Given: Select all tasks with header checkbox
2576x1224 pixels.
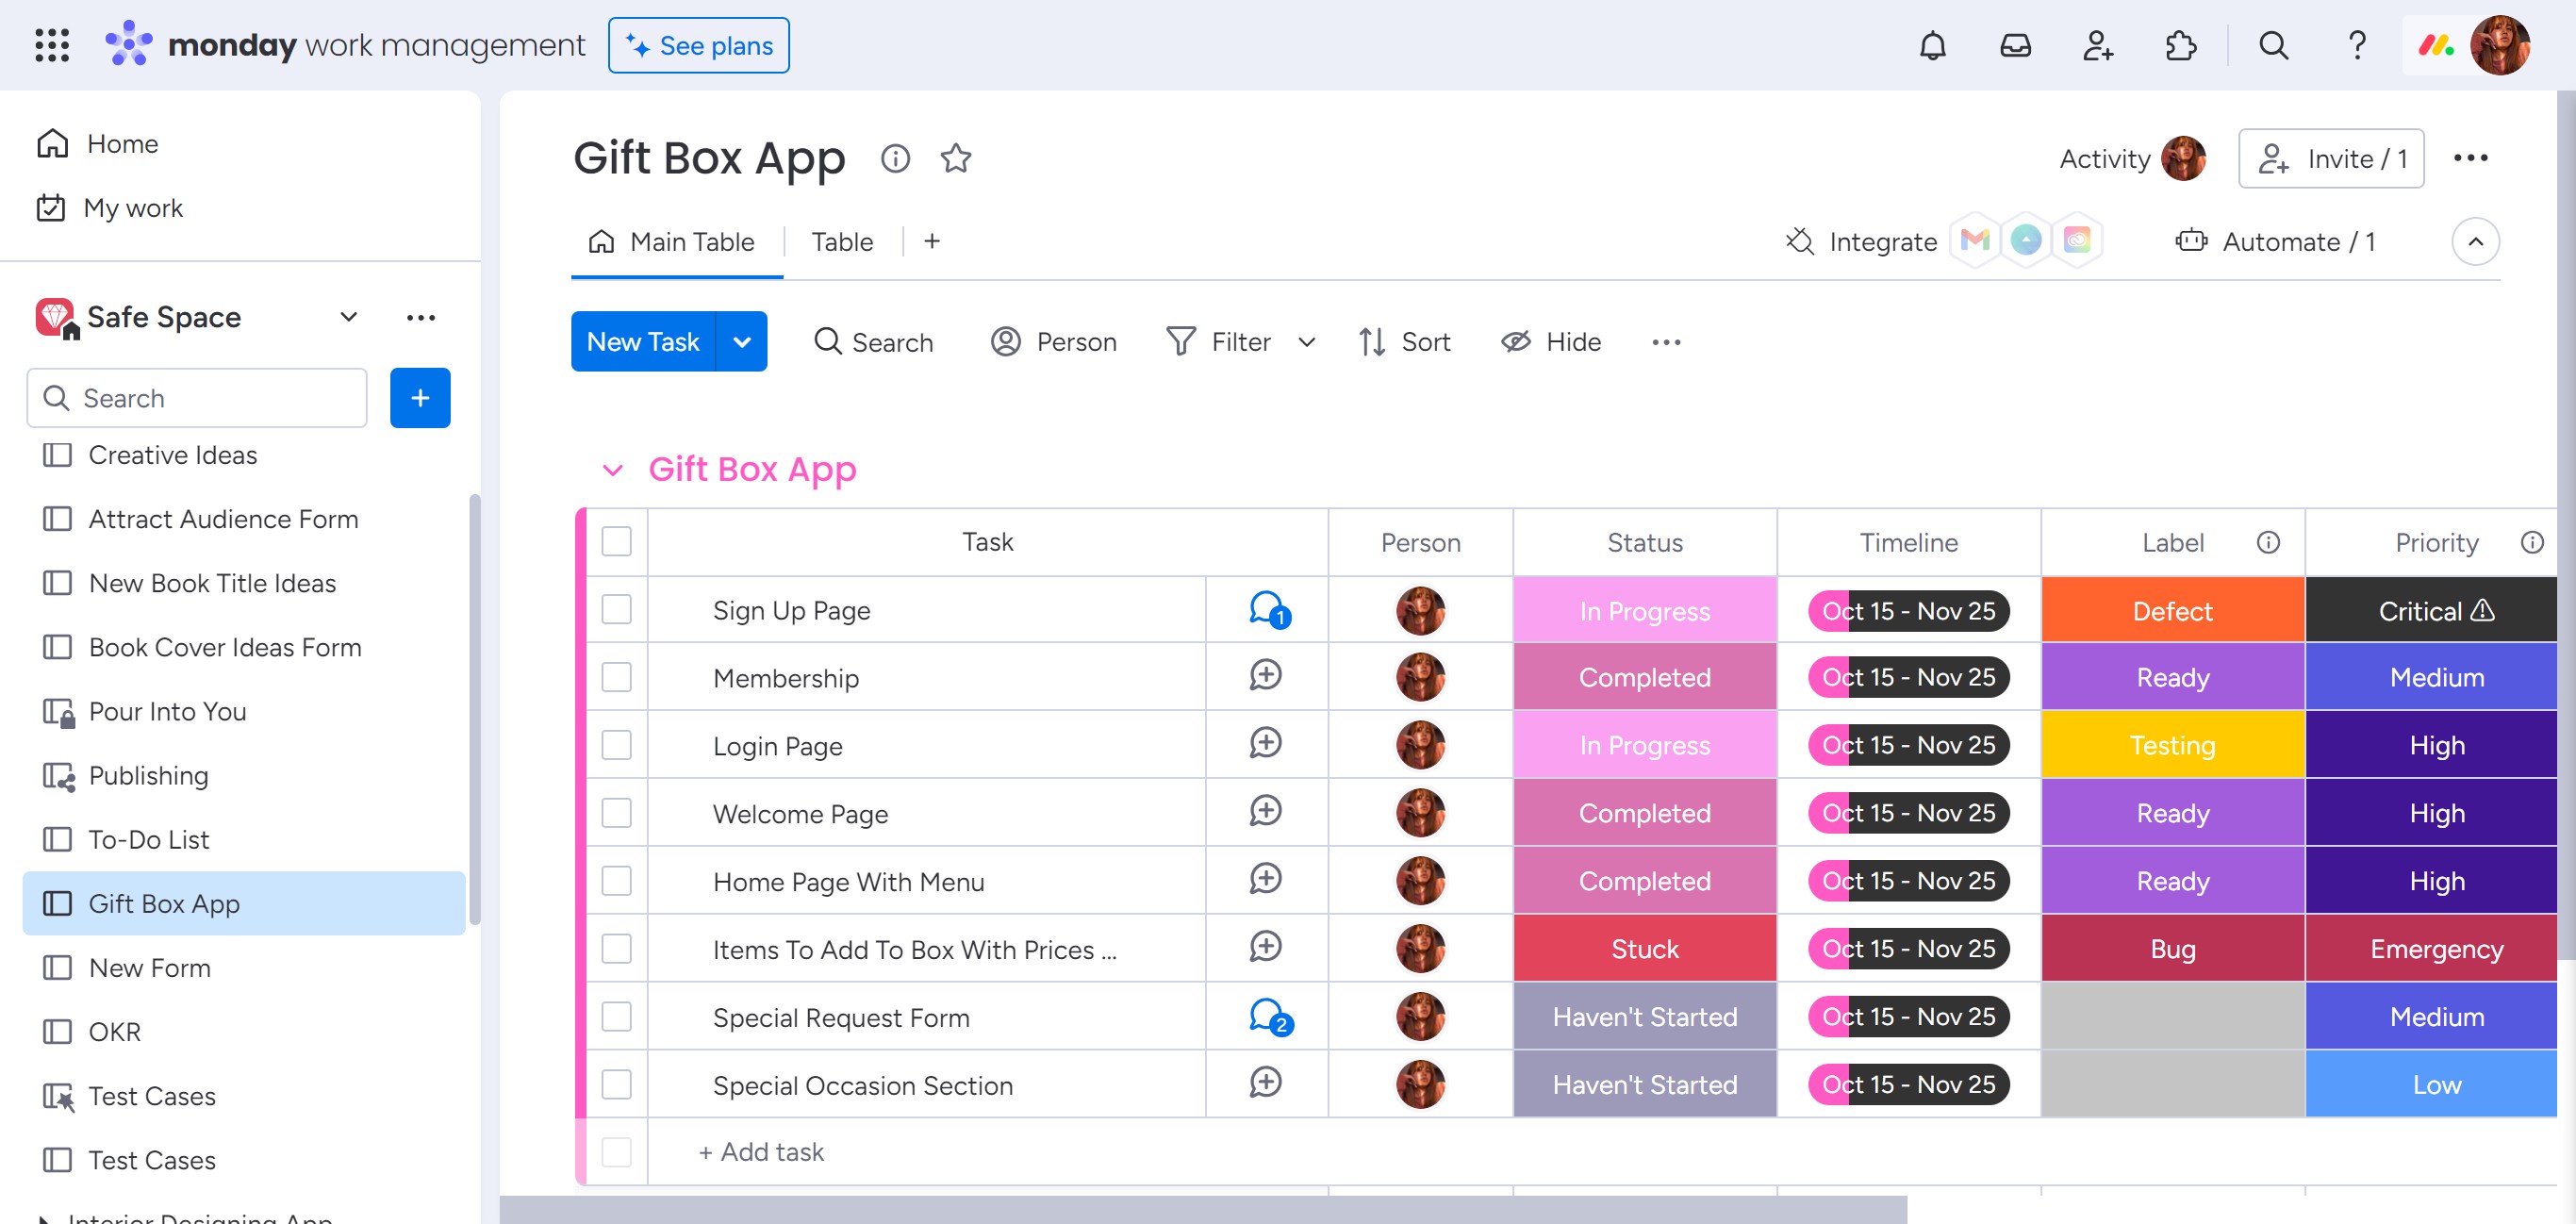Looking at the screenshot, I should click(x=616, y=542).
